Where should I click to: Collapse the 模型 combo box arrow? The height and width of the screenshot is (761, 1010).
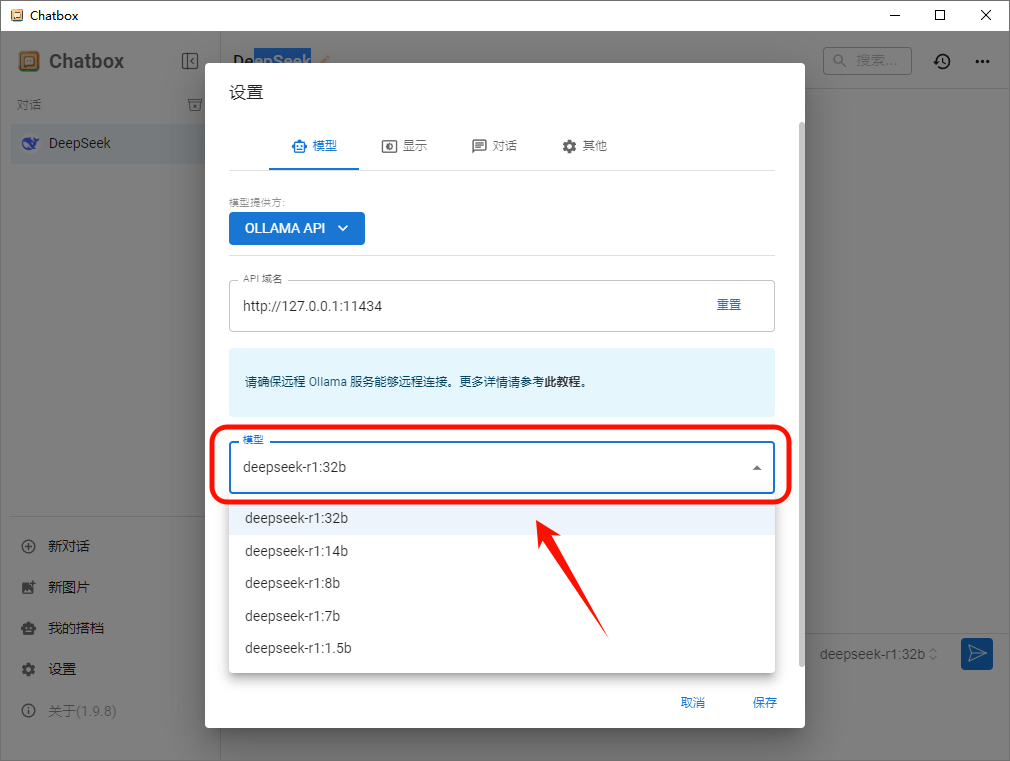(x=756, y=468)
